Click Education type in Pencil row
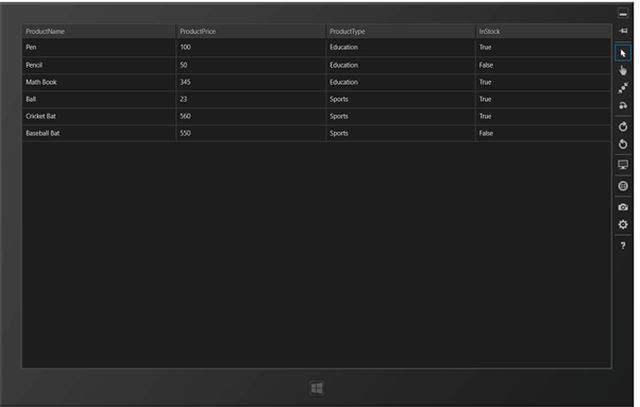The height and width of the screenshot is (407, 640). [400, 65]
